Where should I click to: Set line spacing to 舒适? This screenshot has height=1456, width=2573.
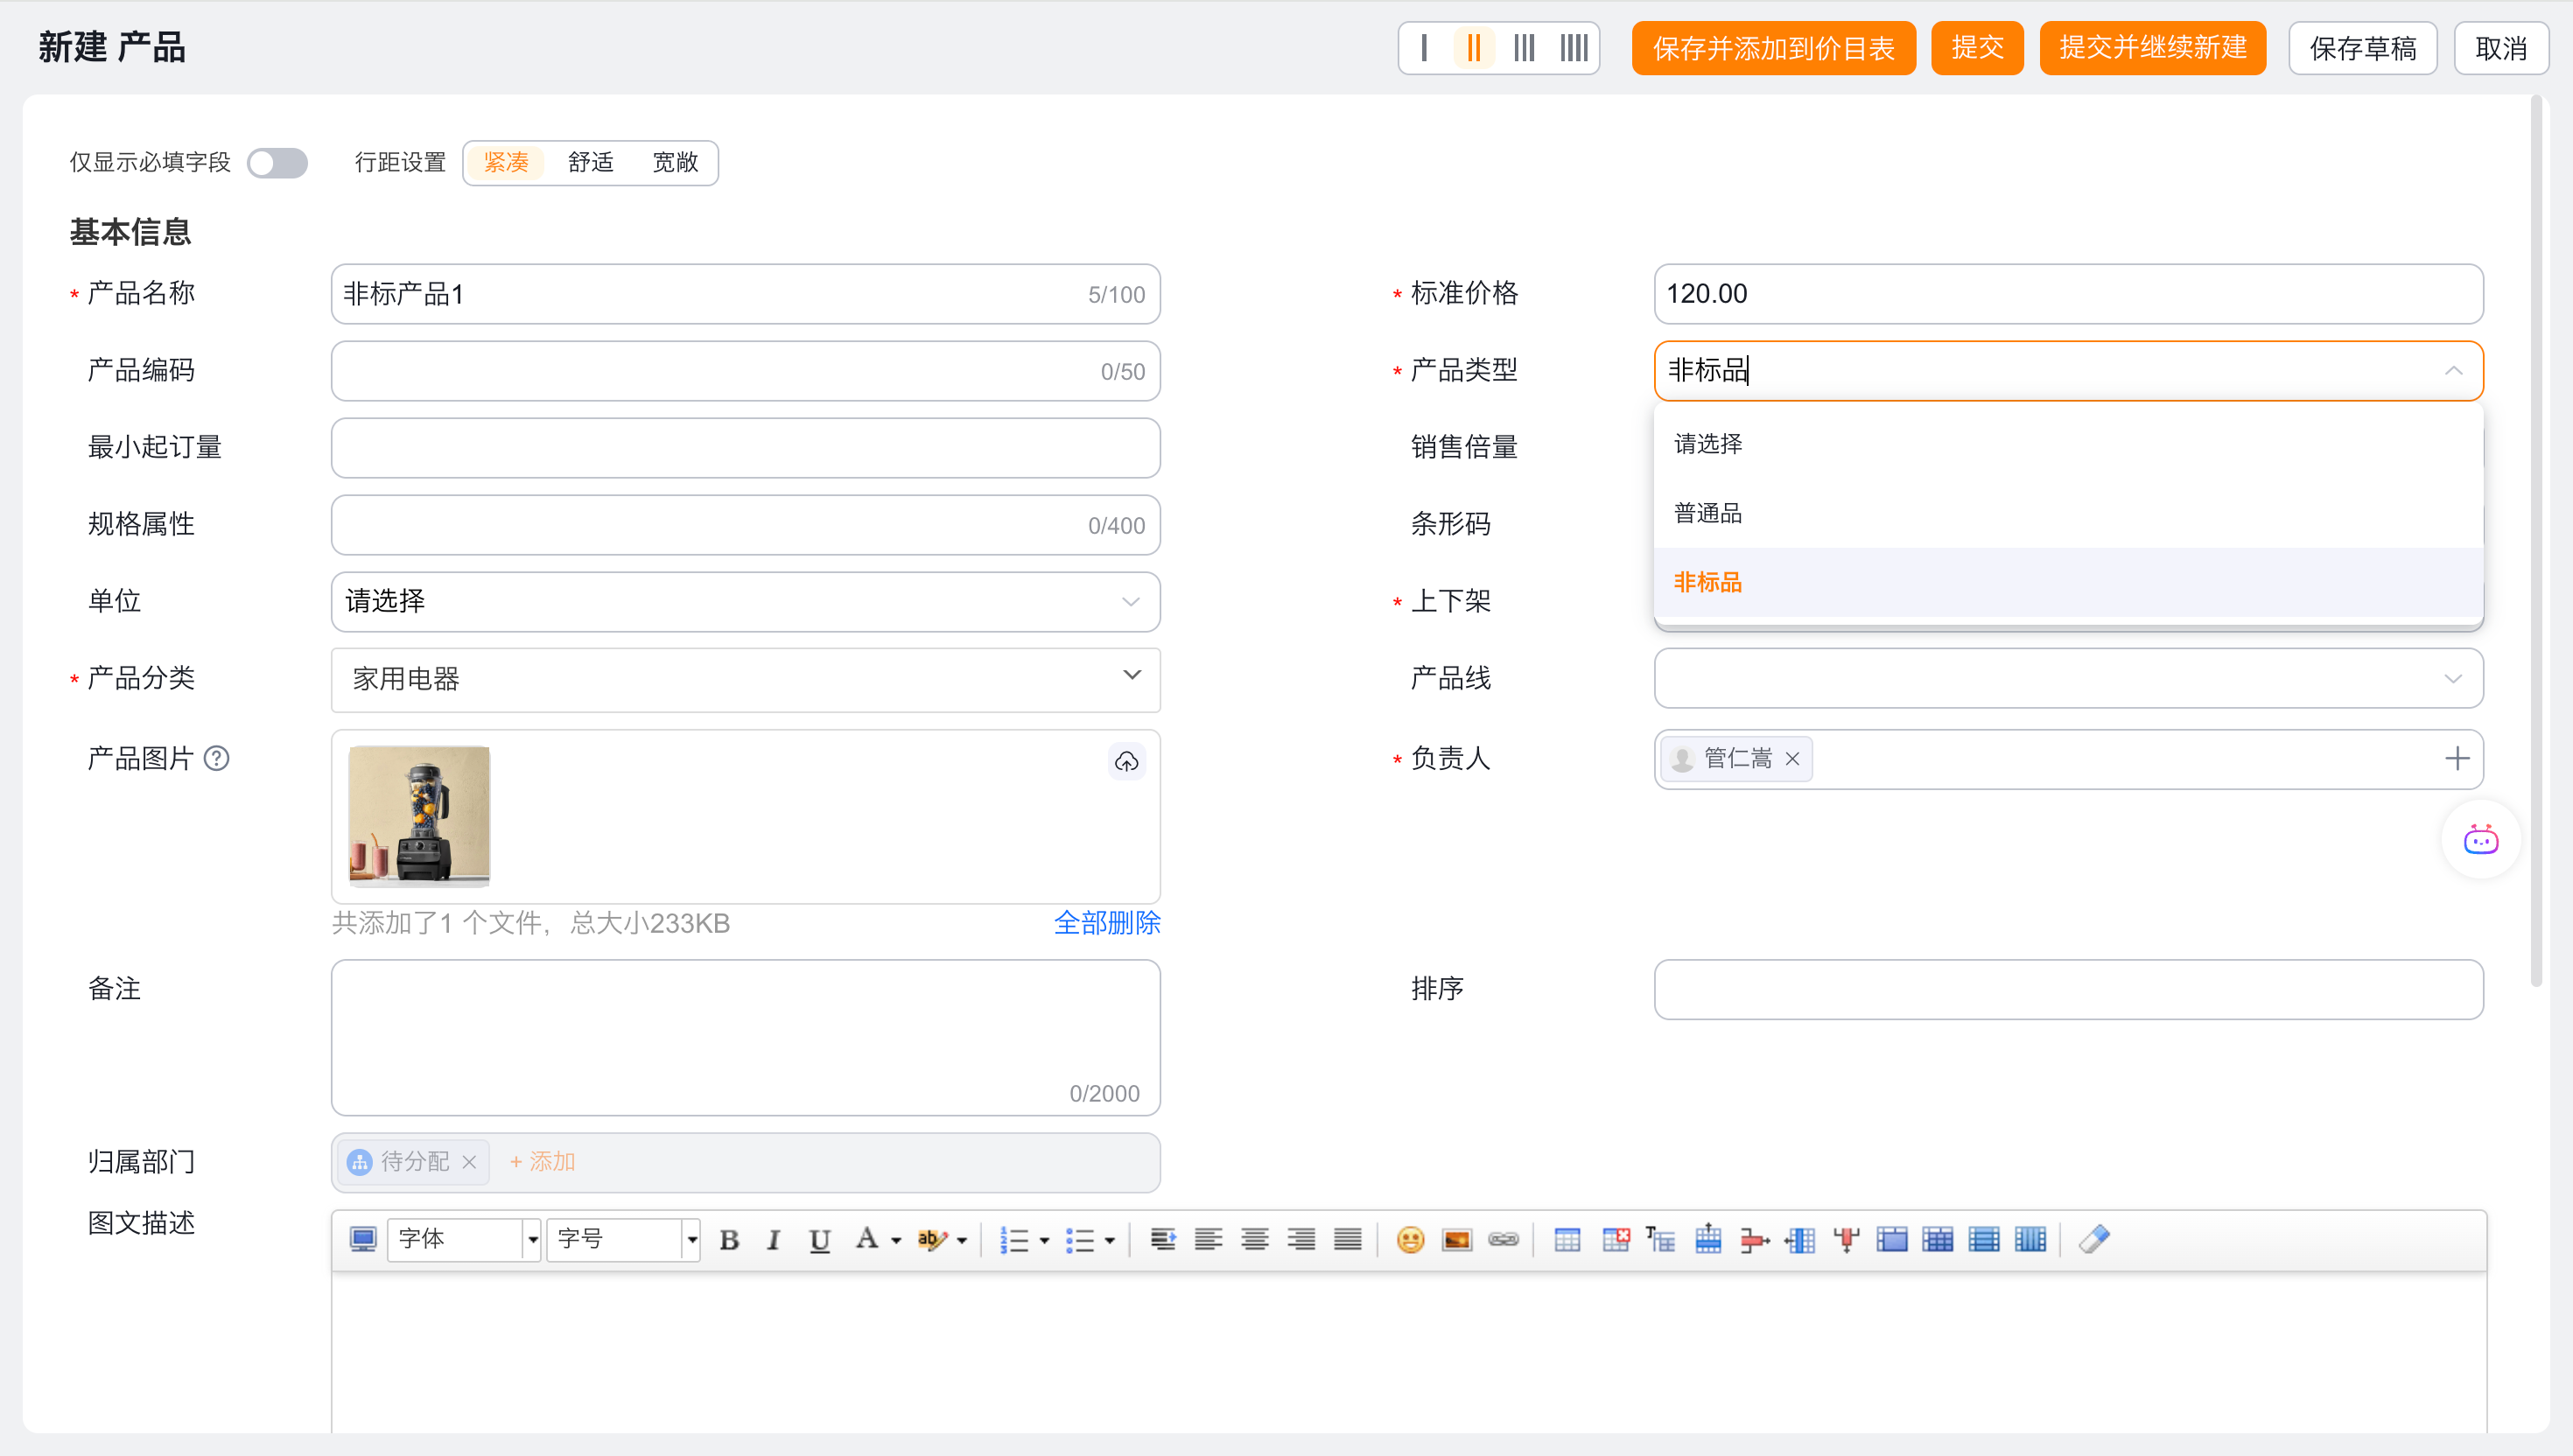pyautogui.click(x=590, y=163)
